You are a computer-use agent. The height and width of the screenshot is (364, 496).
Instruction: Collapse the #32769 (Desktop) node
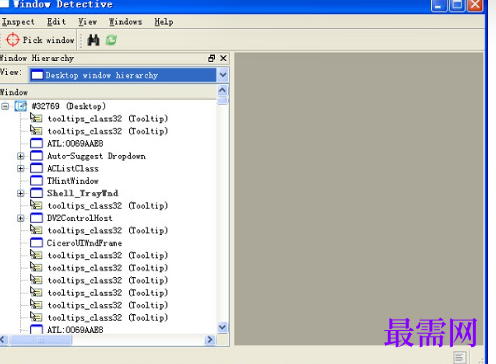(x=5, y=106)
